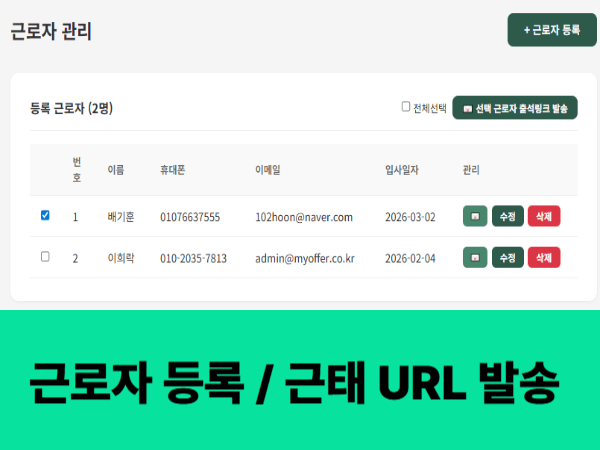600x450 pixels.
Task: Click email admin@myoffer.co.kr
Action: (305, 259)
